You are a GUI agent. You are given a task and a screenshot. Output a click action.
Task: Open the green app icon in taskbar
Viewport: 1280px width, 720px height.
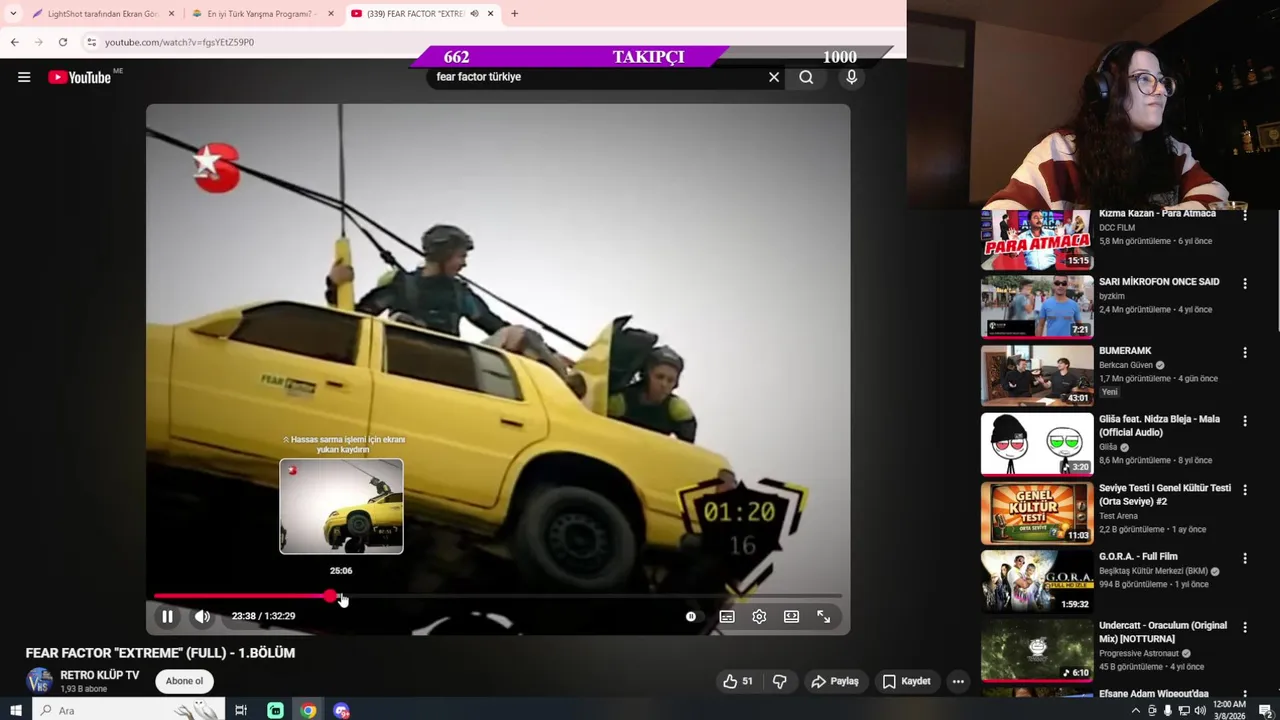tap(275, 710)
